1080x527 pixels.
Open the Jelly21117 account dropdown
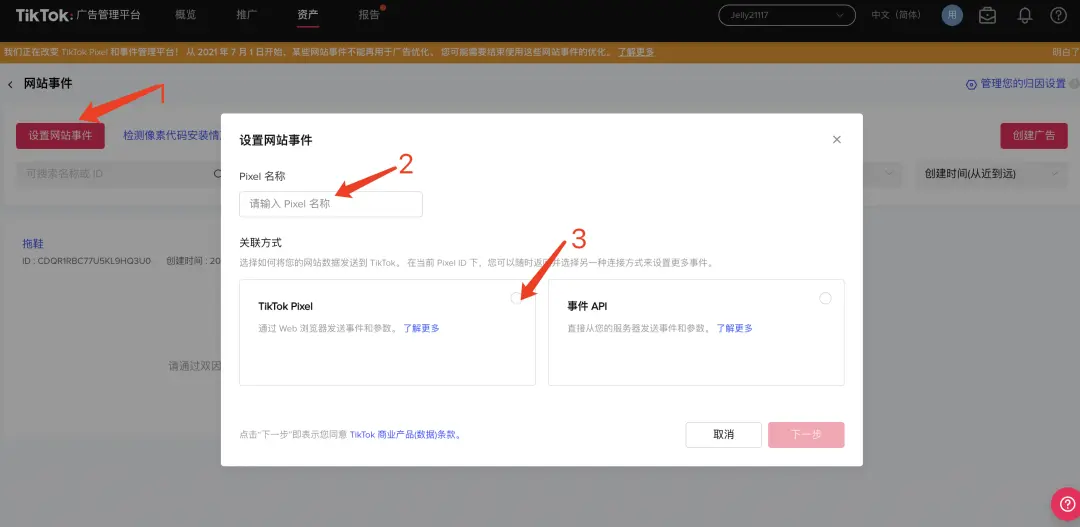tap(787, 15)
